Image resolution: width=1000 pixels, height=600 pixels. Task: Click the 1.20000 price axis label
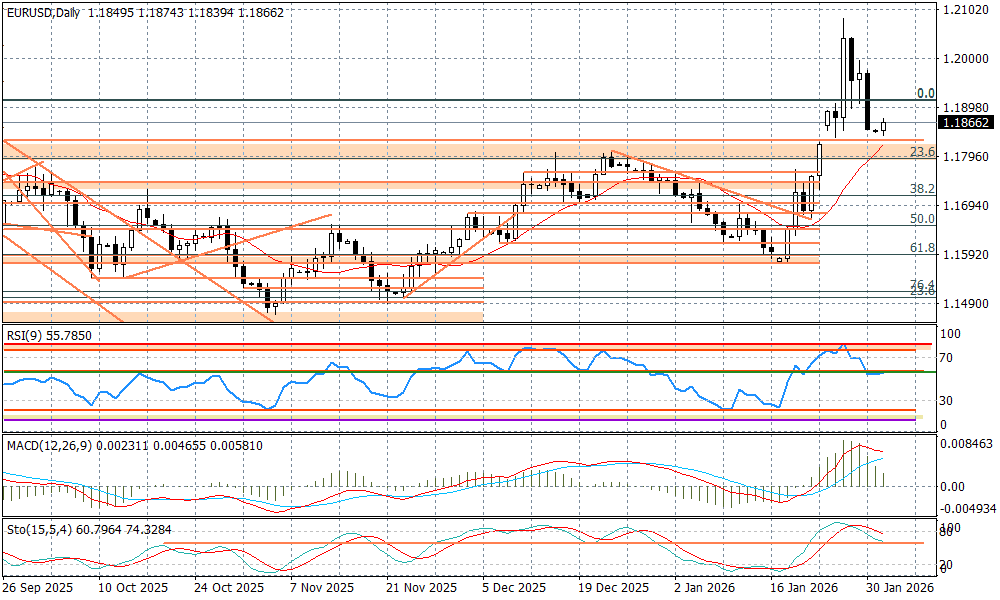(x=965, y=59)
